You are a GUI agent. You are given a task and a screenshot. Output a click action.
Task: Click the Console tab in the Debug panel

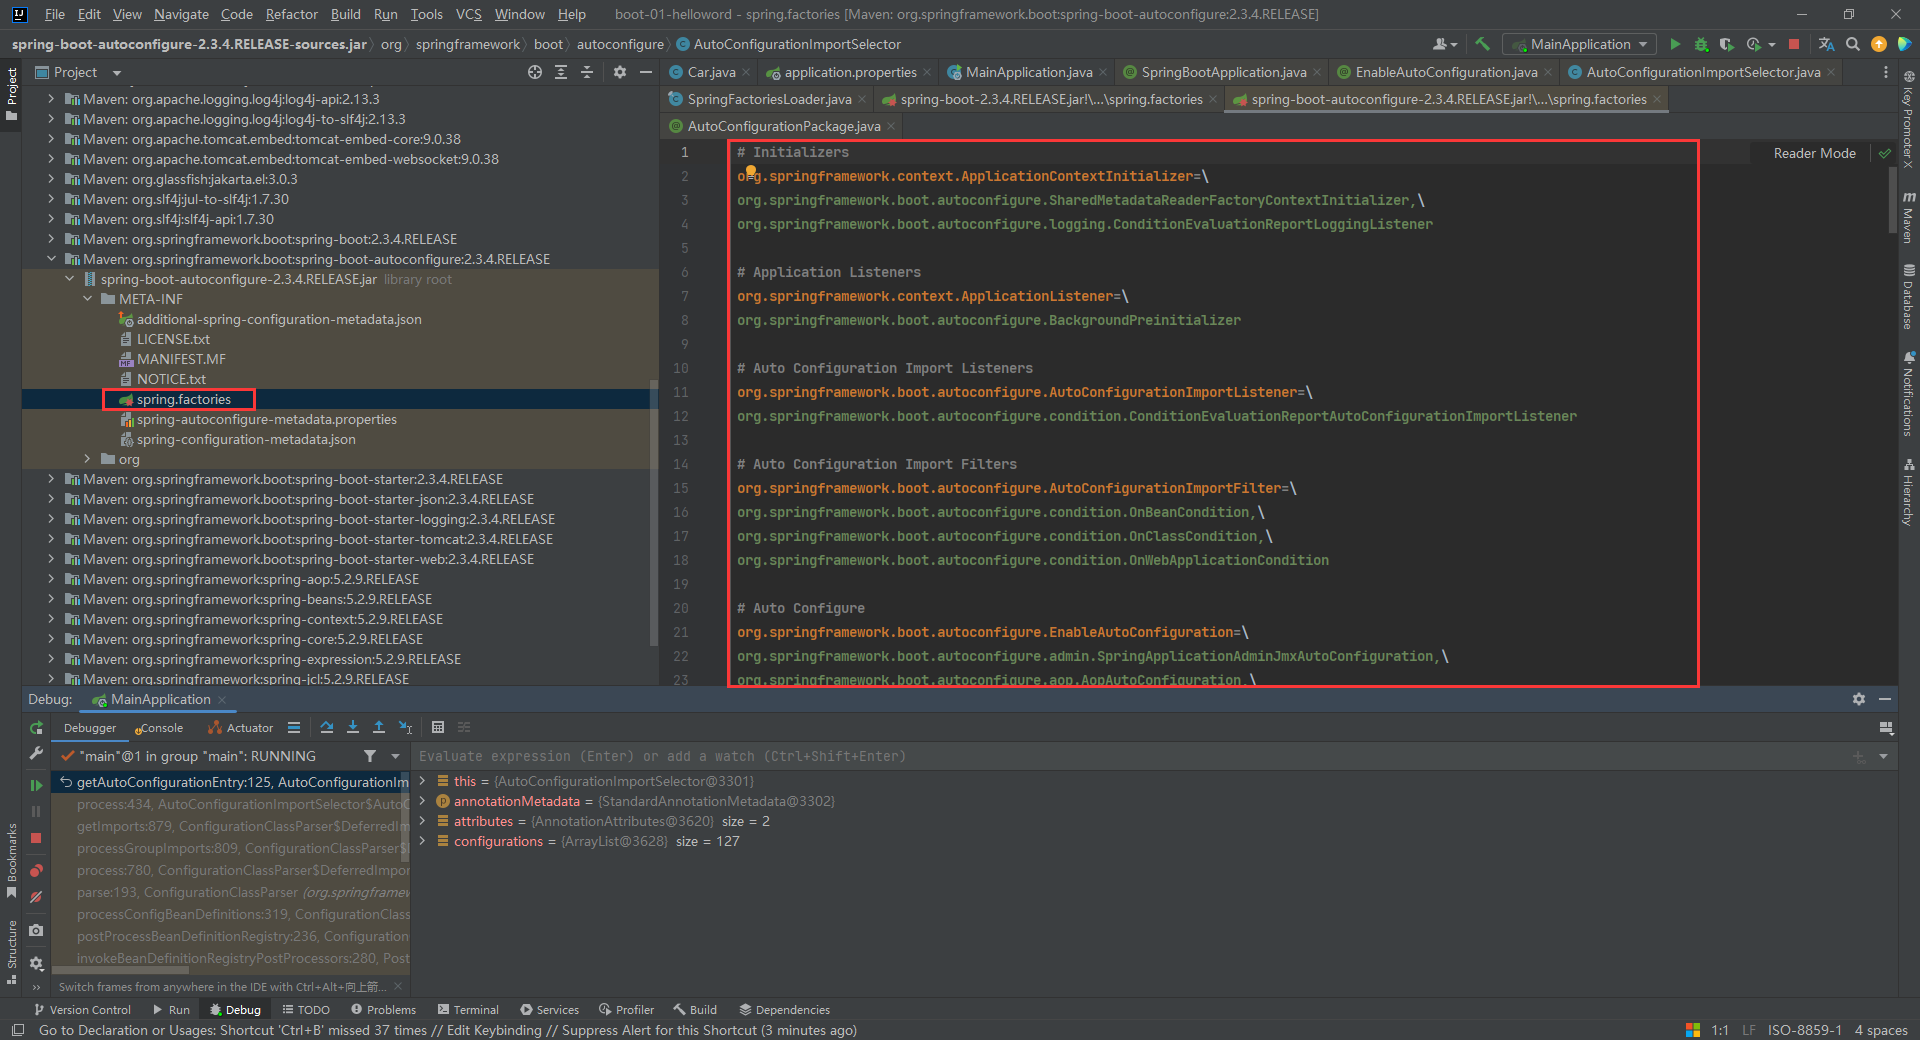click(x=161, y=728)
